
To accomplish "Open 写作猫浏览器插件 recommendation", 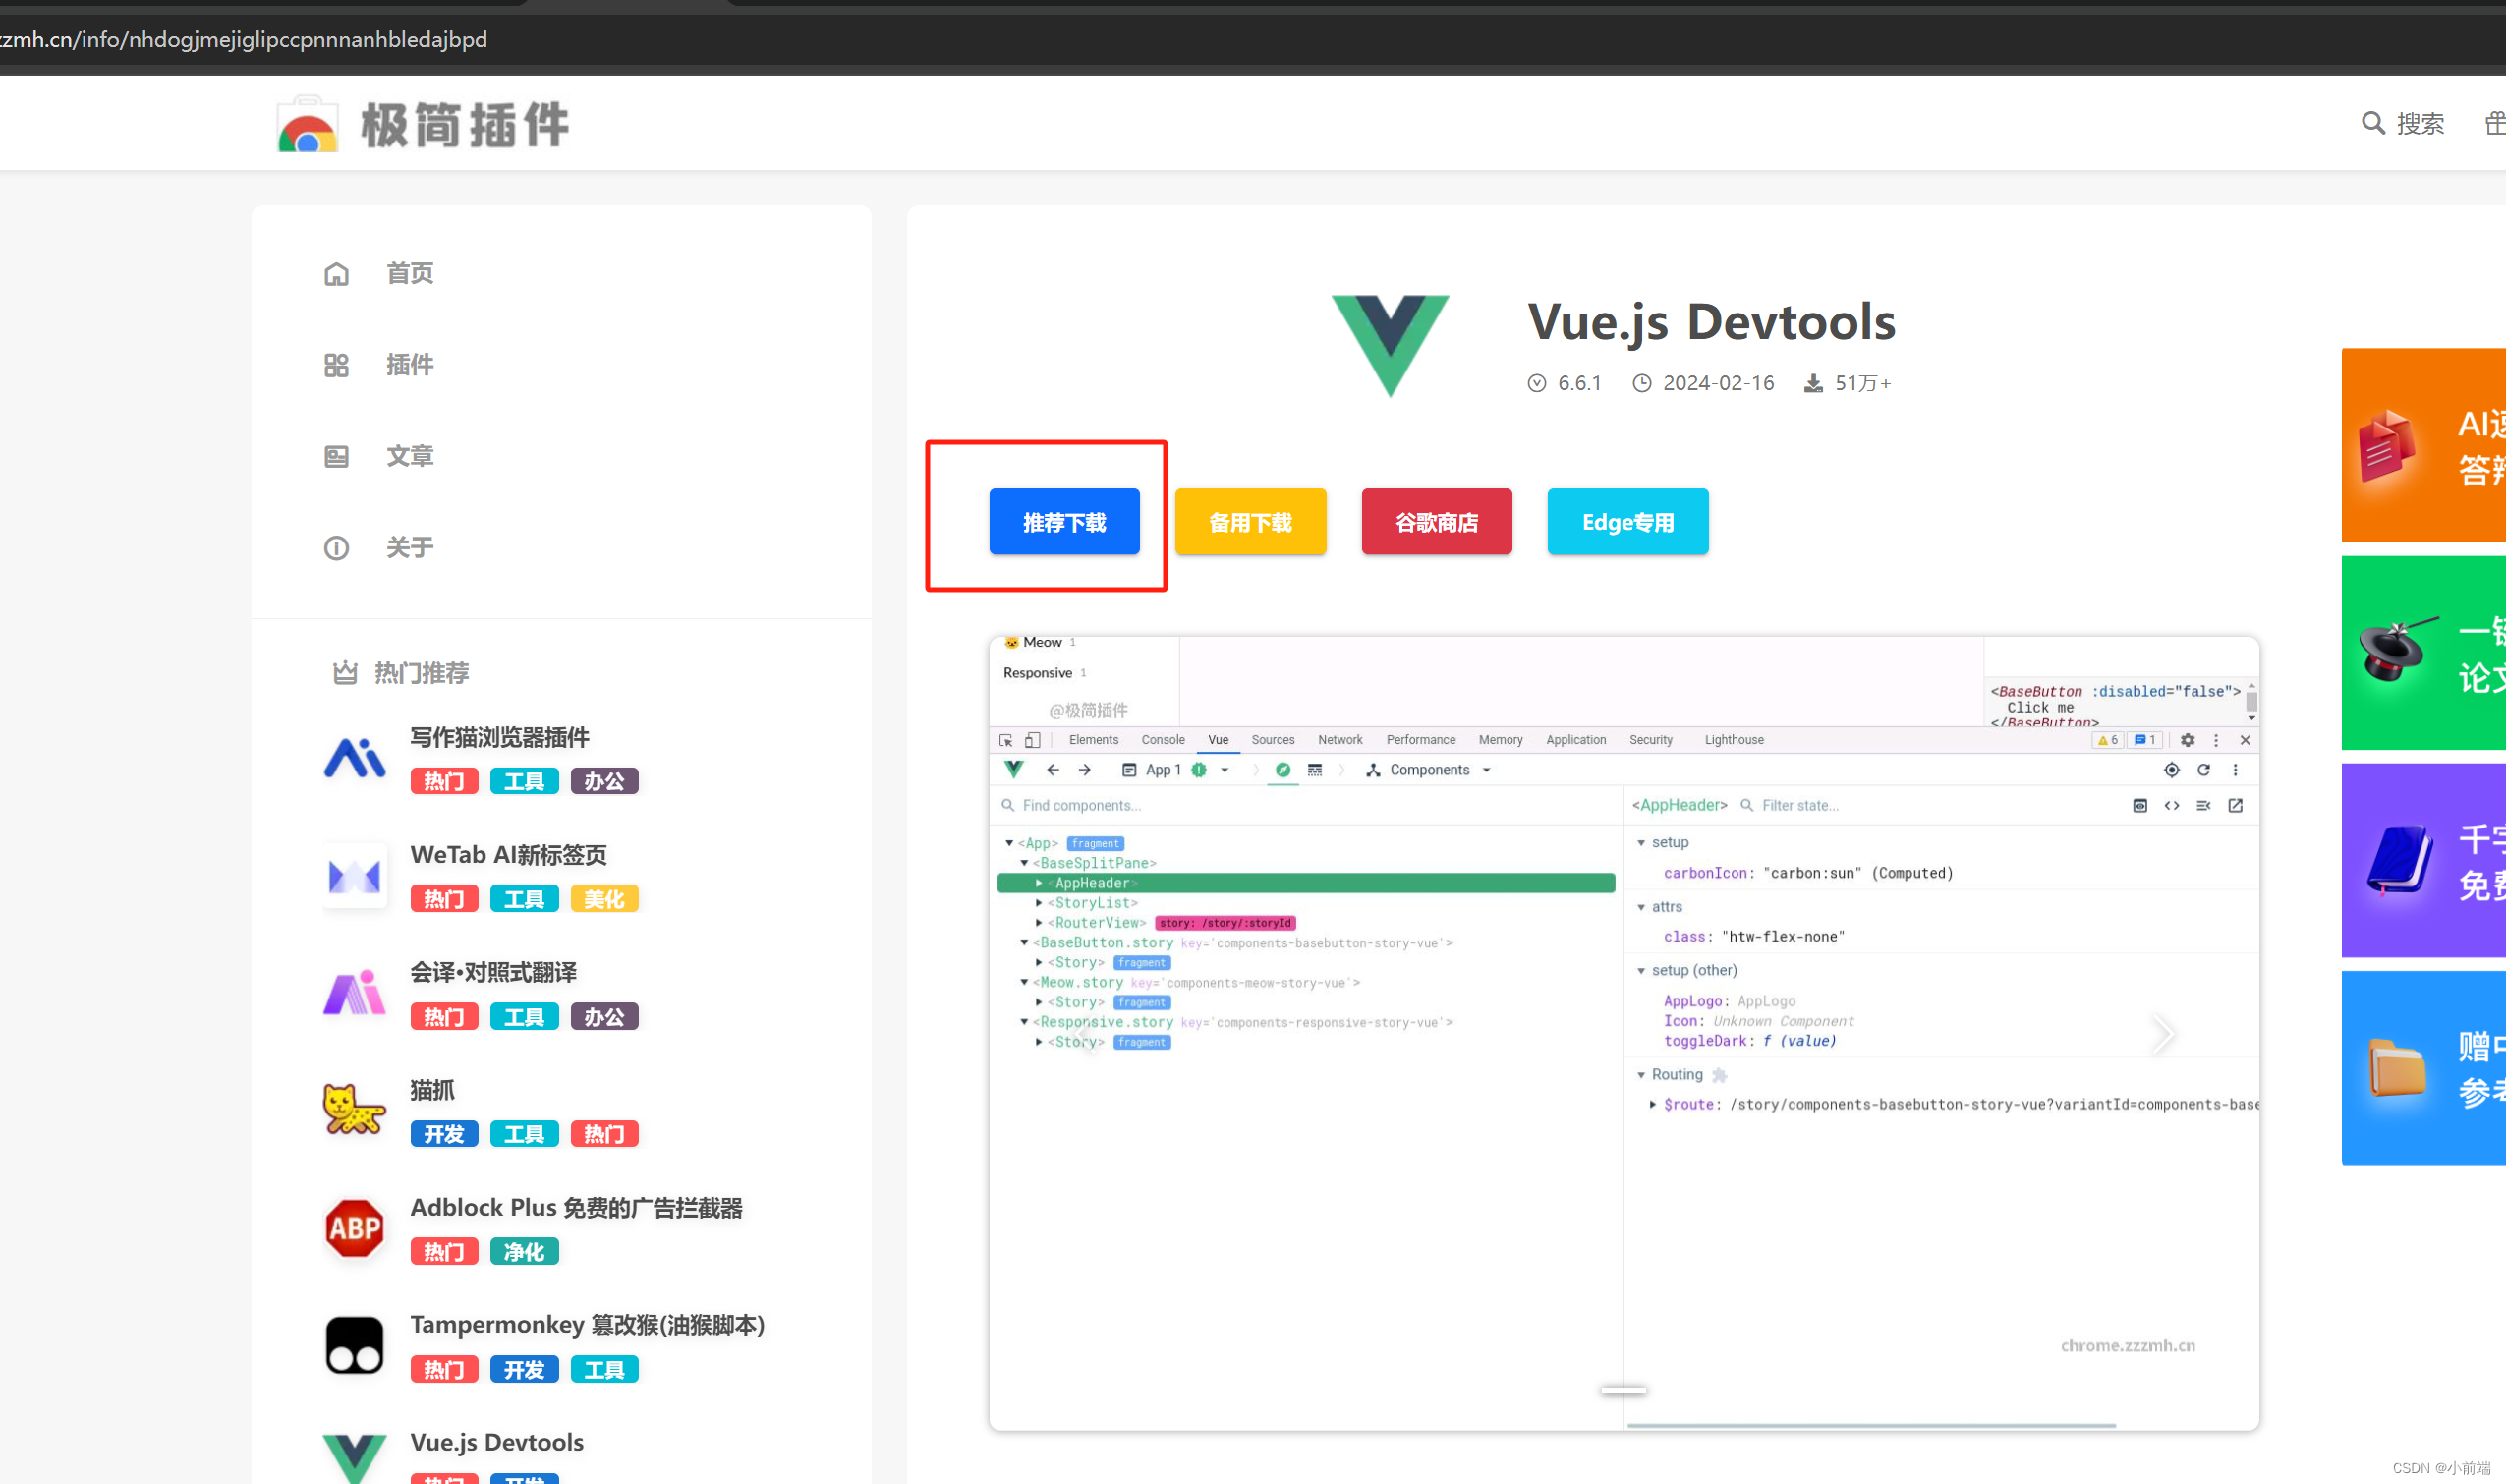I will (x=499, y=737).
